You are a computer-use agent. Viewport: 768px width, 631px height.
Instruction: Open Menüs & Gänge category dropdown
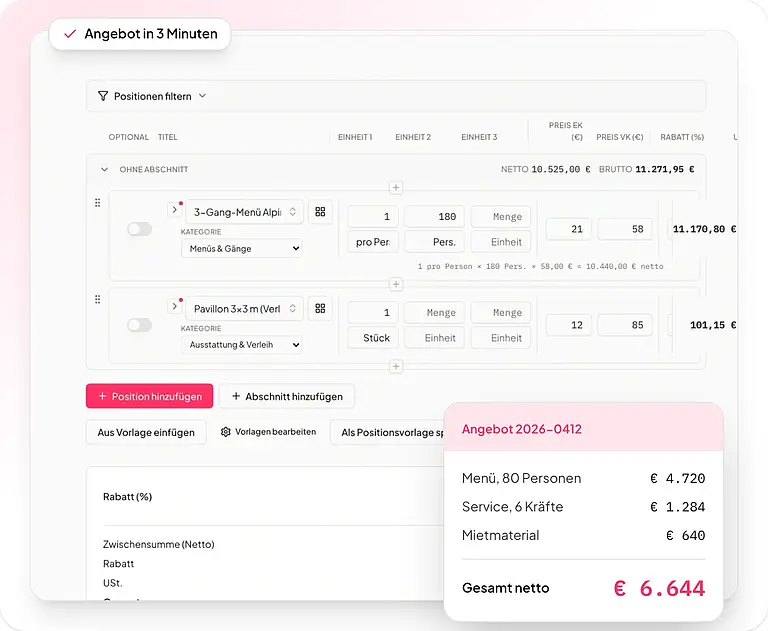(x=241, y=248)
